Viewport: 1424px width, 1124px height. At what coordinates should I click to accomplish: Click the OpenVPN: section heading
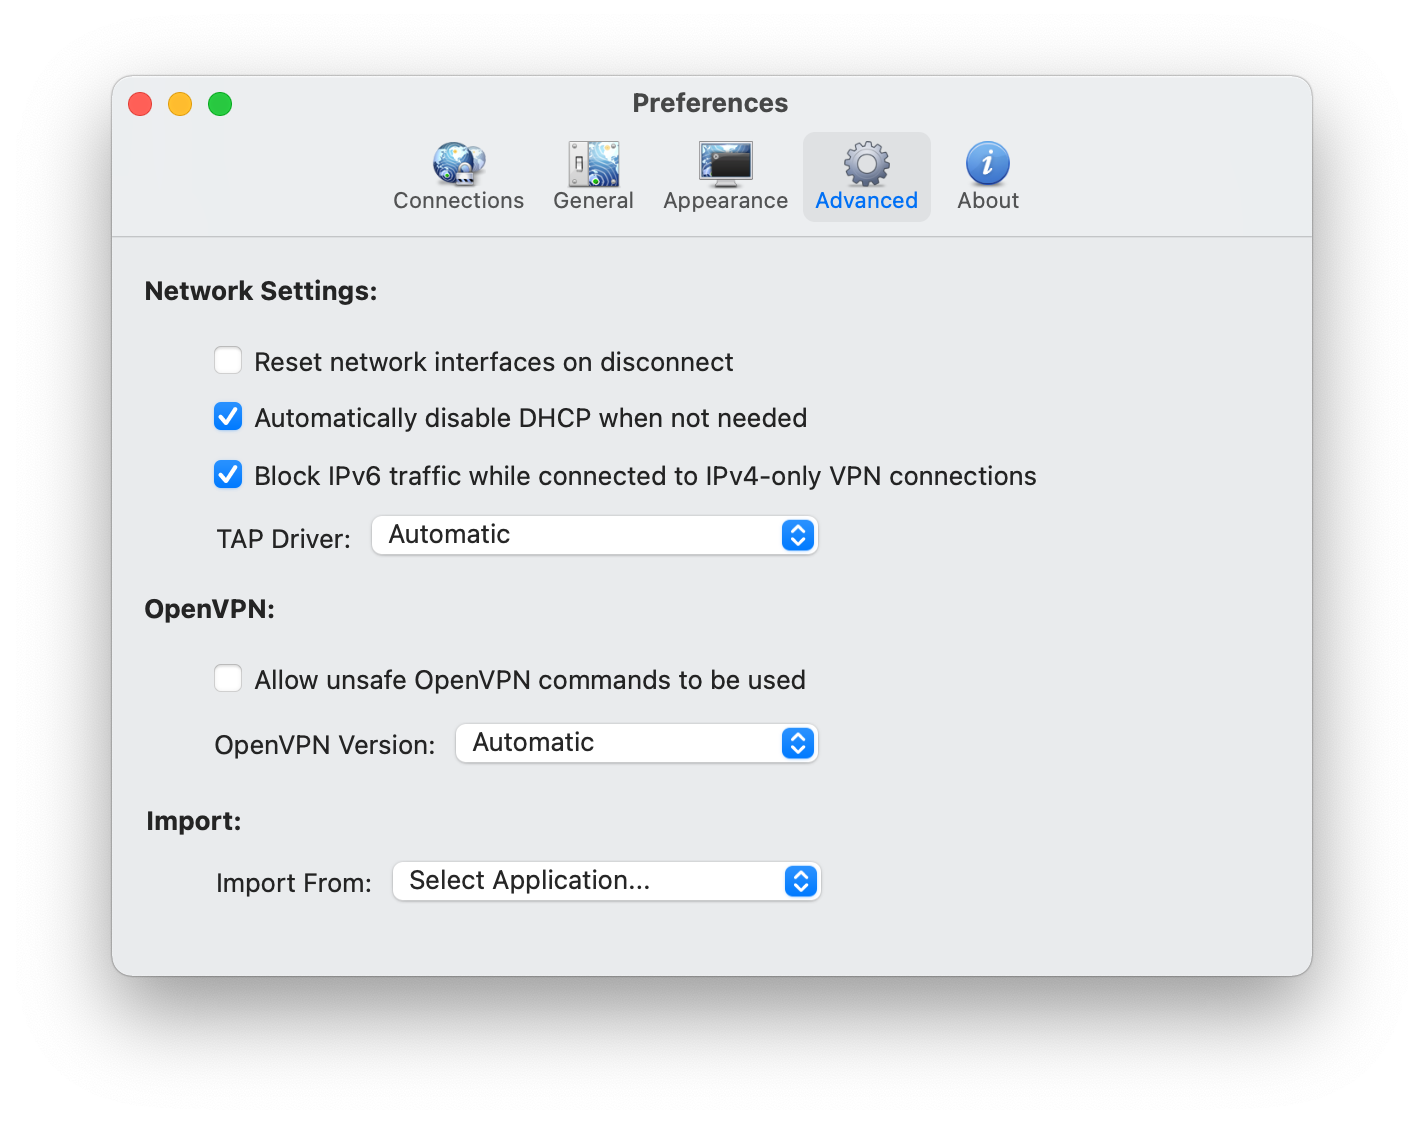[210, 609]
